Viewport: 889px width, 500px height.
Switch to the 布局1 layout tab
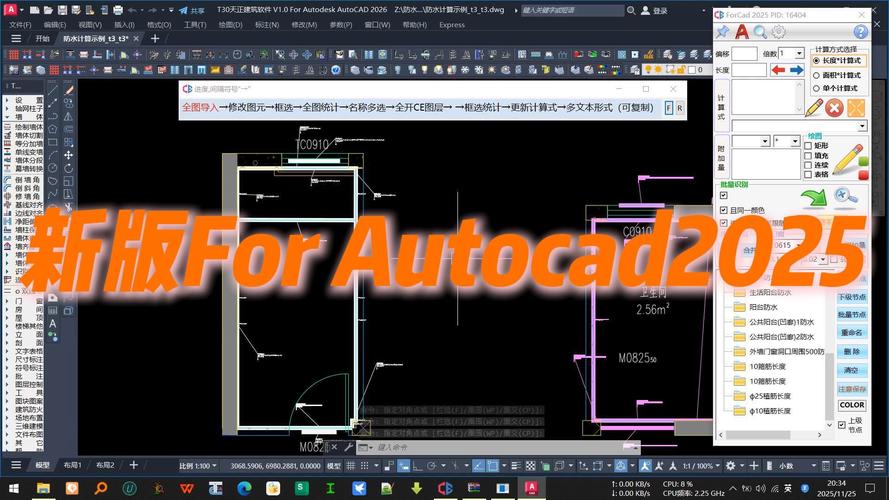73,465
